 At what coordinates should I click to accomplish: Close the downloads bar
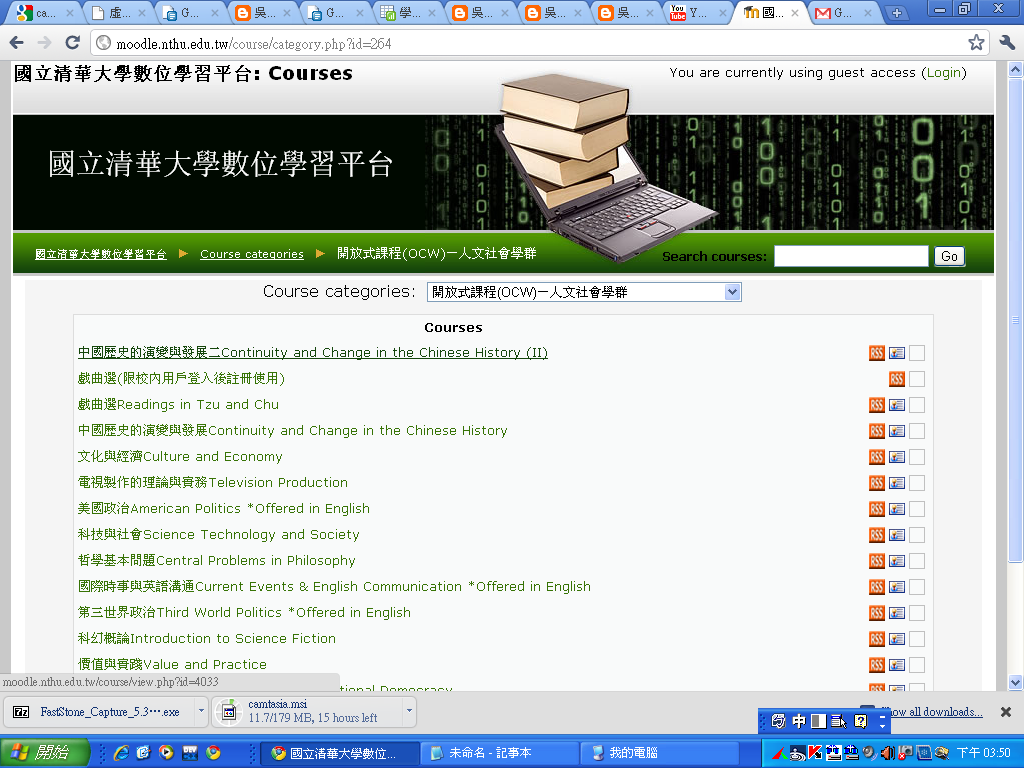(x=1006, y=712)
